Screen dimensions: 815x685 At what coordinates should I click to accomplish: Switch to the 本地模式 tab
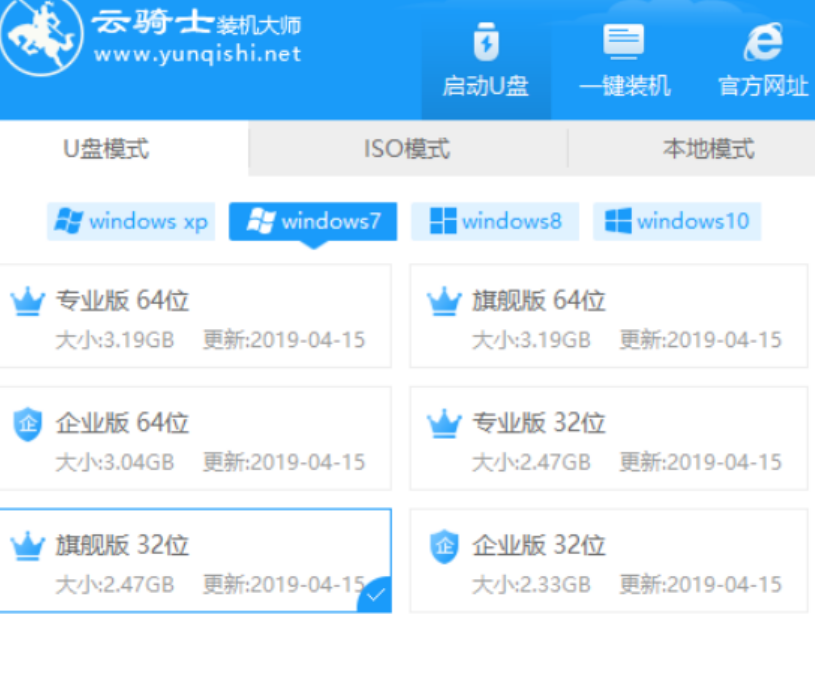[708, 150]
